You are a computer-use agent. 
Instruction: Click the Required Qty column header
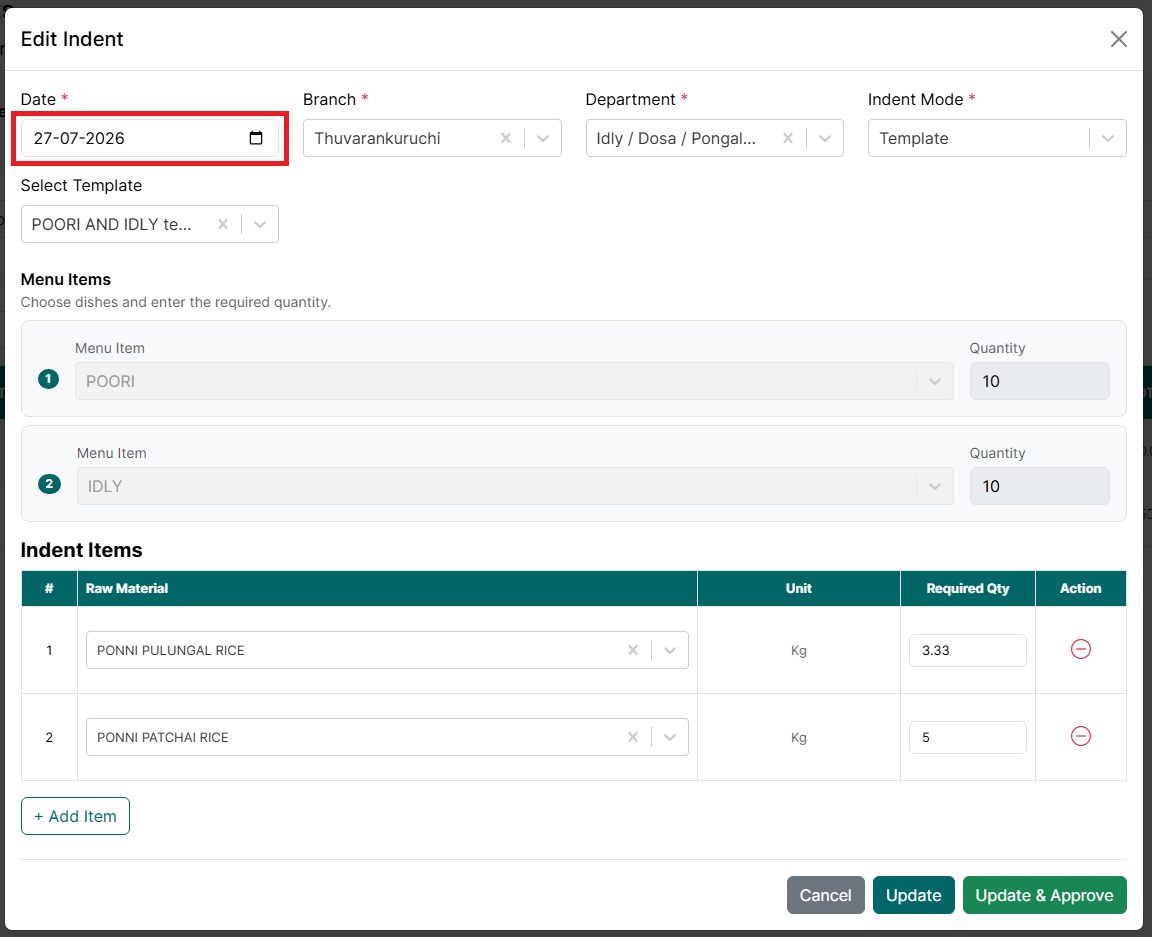pyautogui.click(x=968, y=589)
